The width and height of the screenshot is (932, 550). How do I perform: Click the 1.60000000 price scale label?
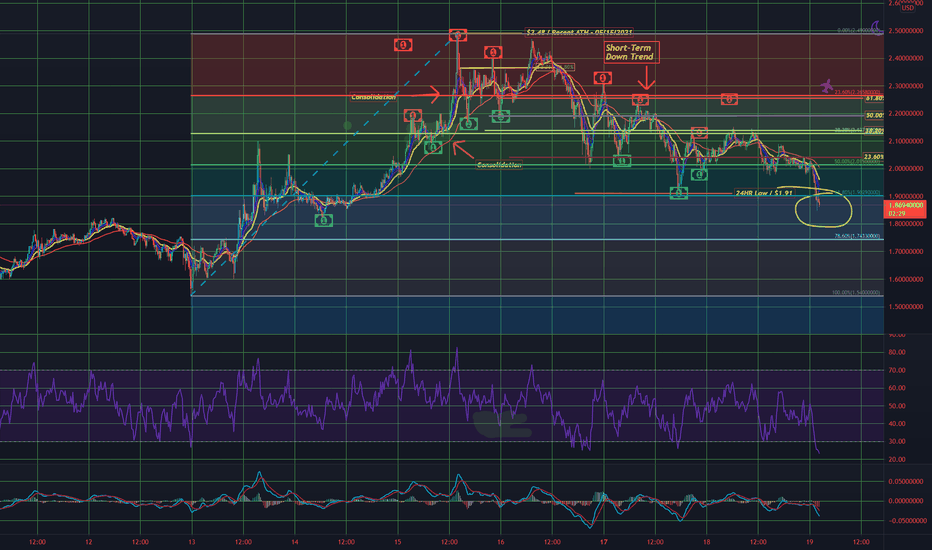click(x=906, y=279)
